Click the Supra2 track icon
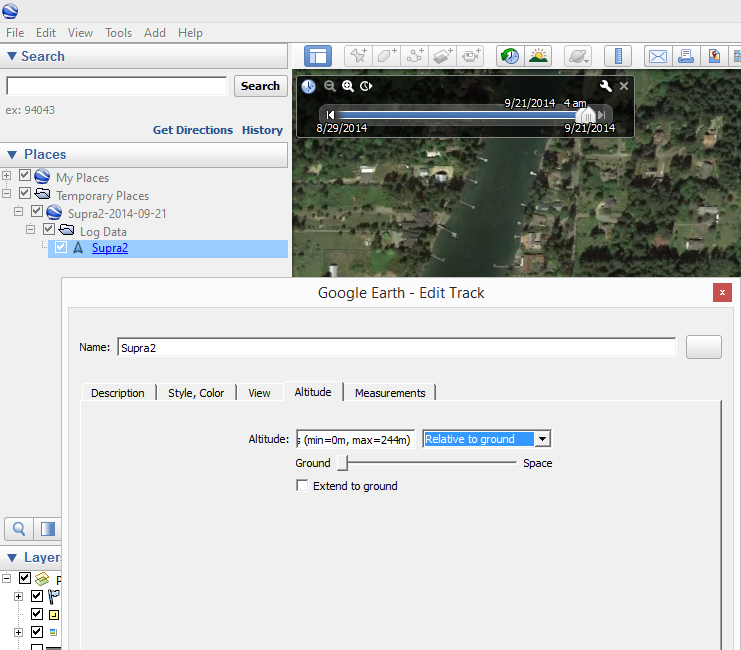The image size is (741, 650). (78, 248)
